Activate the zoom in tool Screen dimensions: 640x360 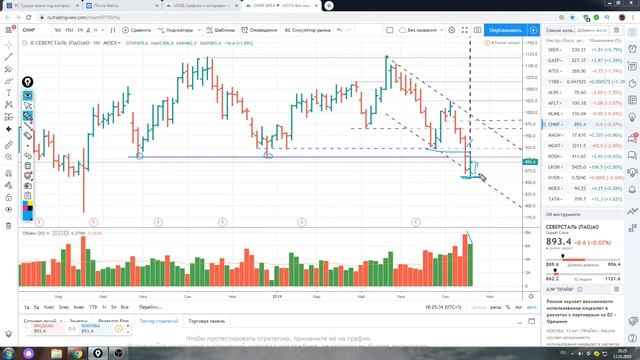tap(9, 157)
